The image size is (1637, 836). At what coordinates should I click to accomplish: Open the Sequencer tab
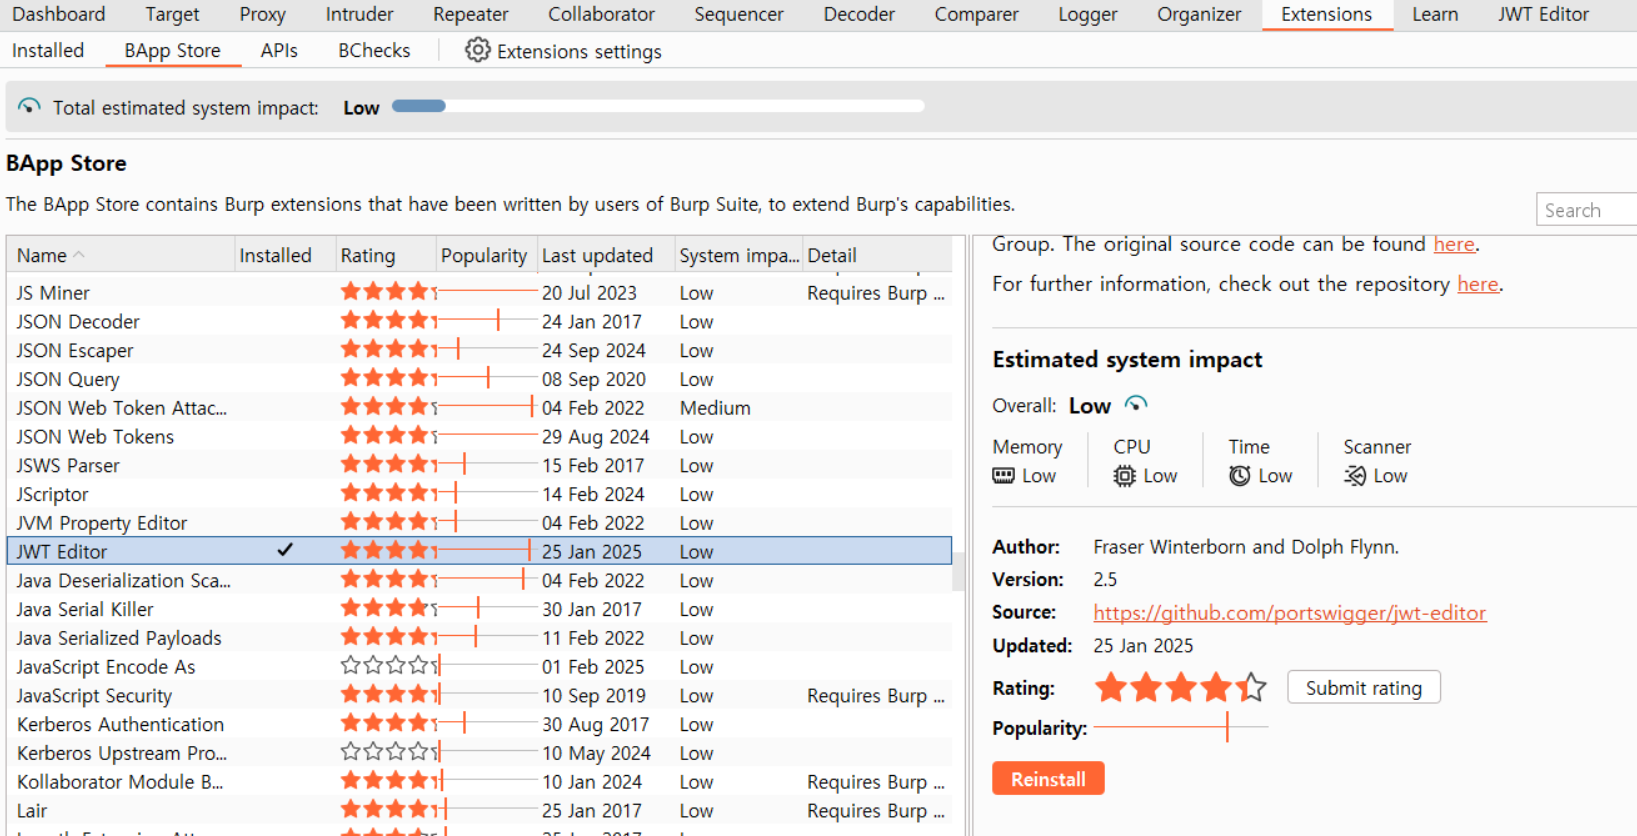click(x=738, y=14)
